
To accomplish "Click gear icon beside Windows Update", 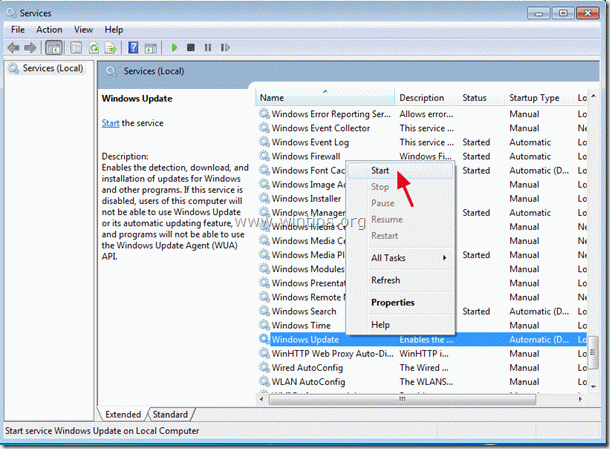I will pyautogui.click(x=264, y=339).
